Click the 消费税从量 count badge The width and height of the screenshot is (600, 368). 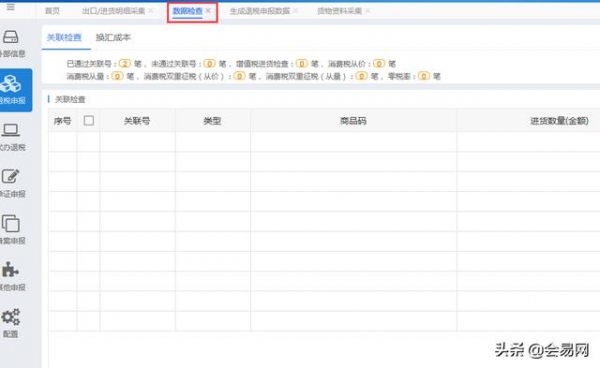(117, 76)
